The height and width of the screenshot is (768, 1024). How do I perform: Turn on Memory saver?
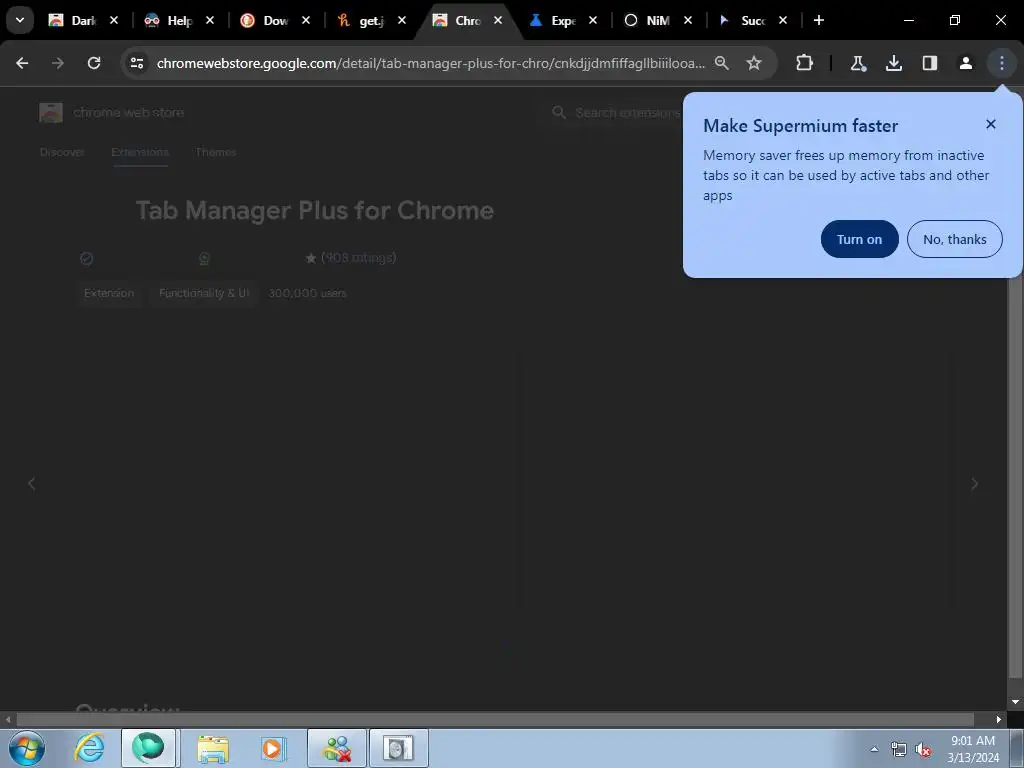point(859,239)
